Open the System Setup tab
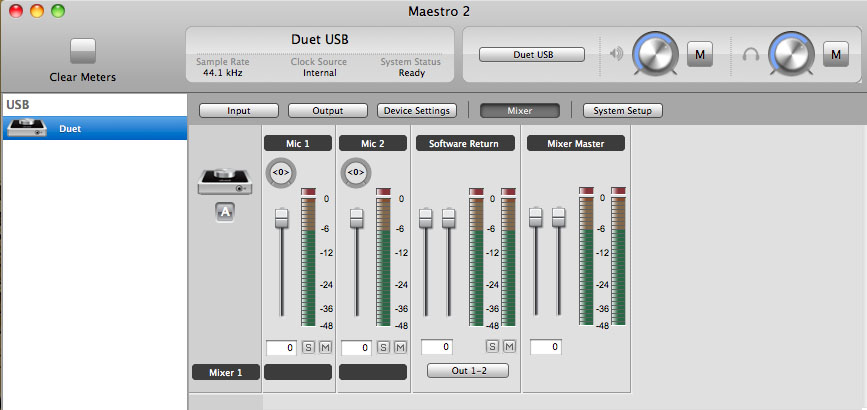 [x=622, y=111]
